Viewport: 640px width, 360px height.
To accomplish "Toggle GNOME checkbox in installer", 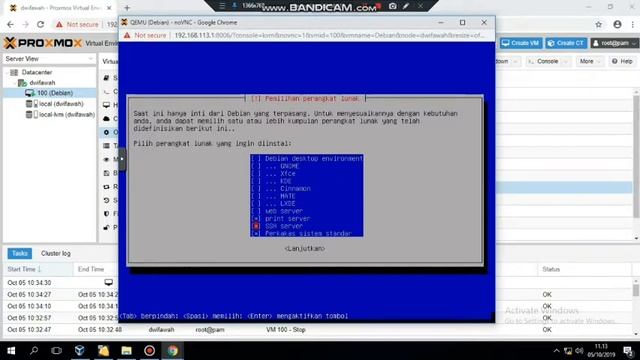I will pyautogui.click(x=256, y=166).
